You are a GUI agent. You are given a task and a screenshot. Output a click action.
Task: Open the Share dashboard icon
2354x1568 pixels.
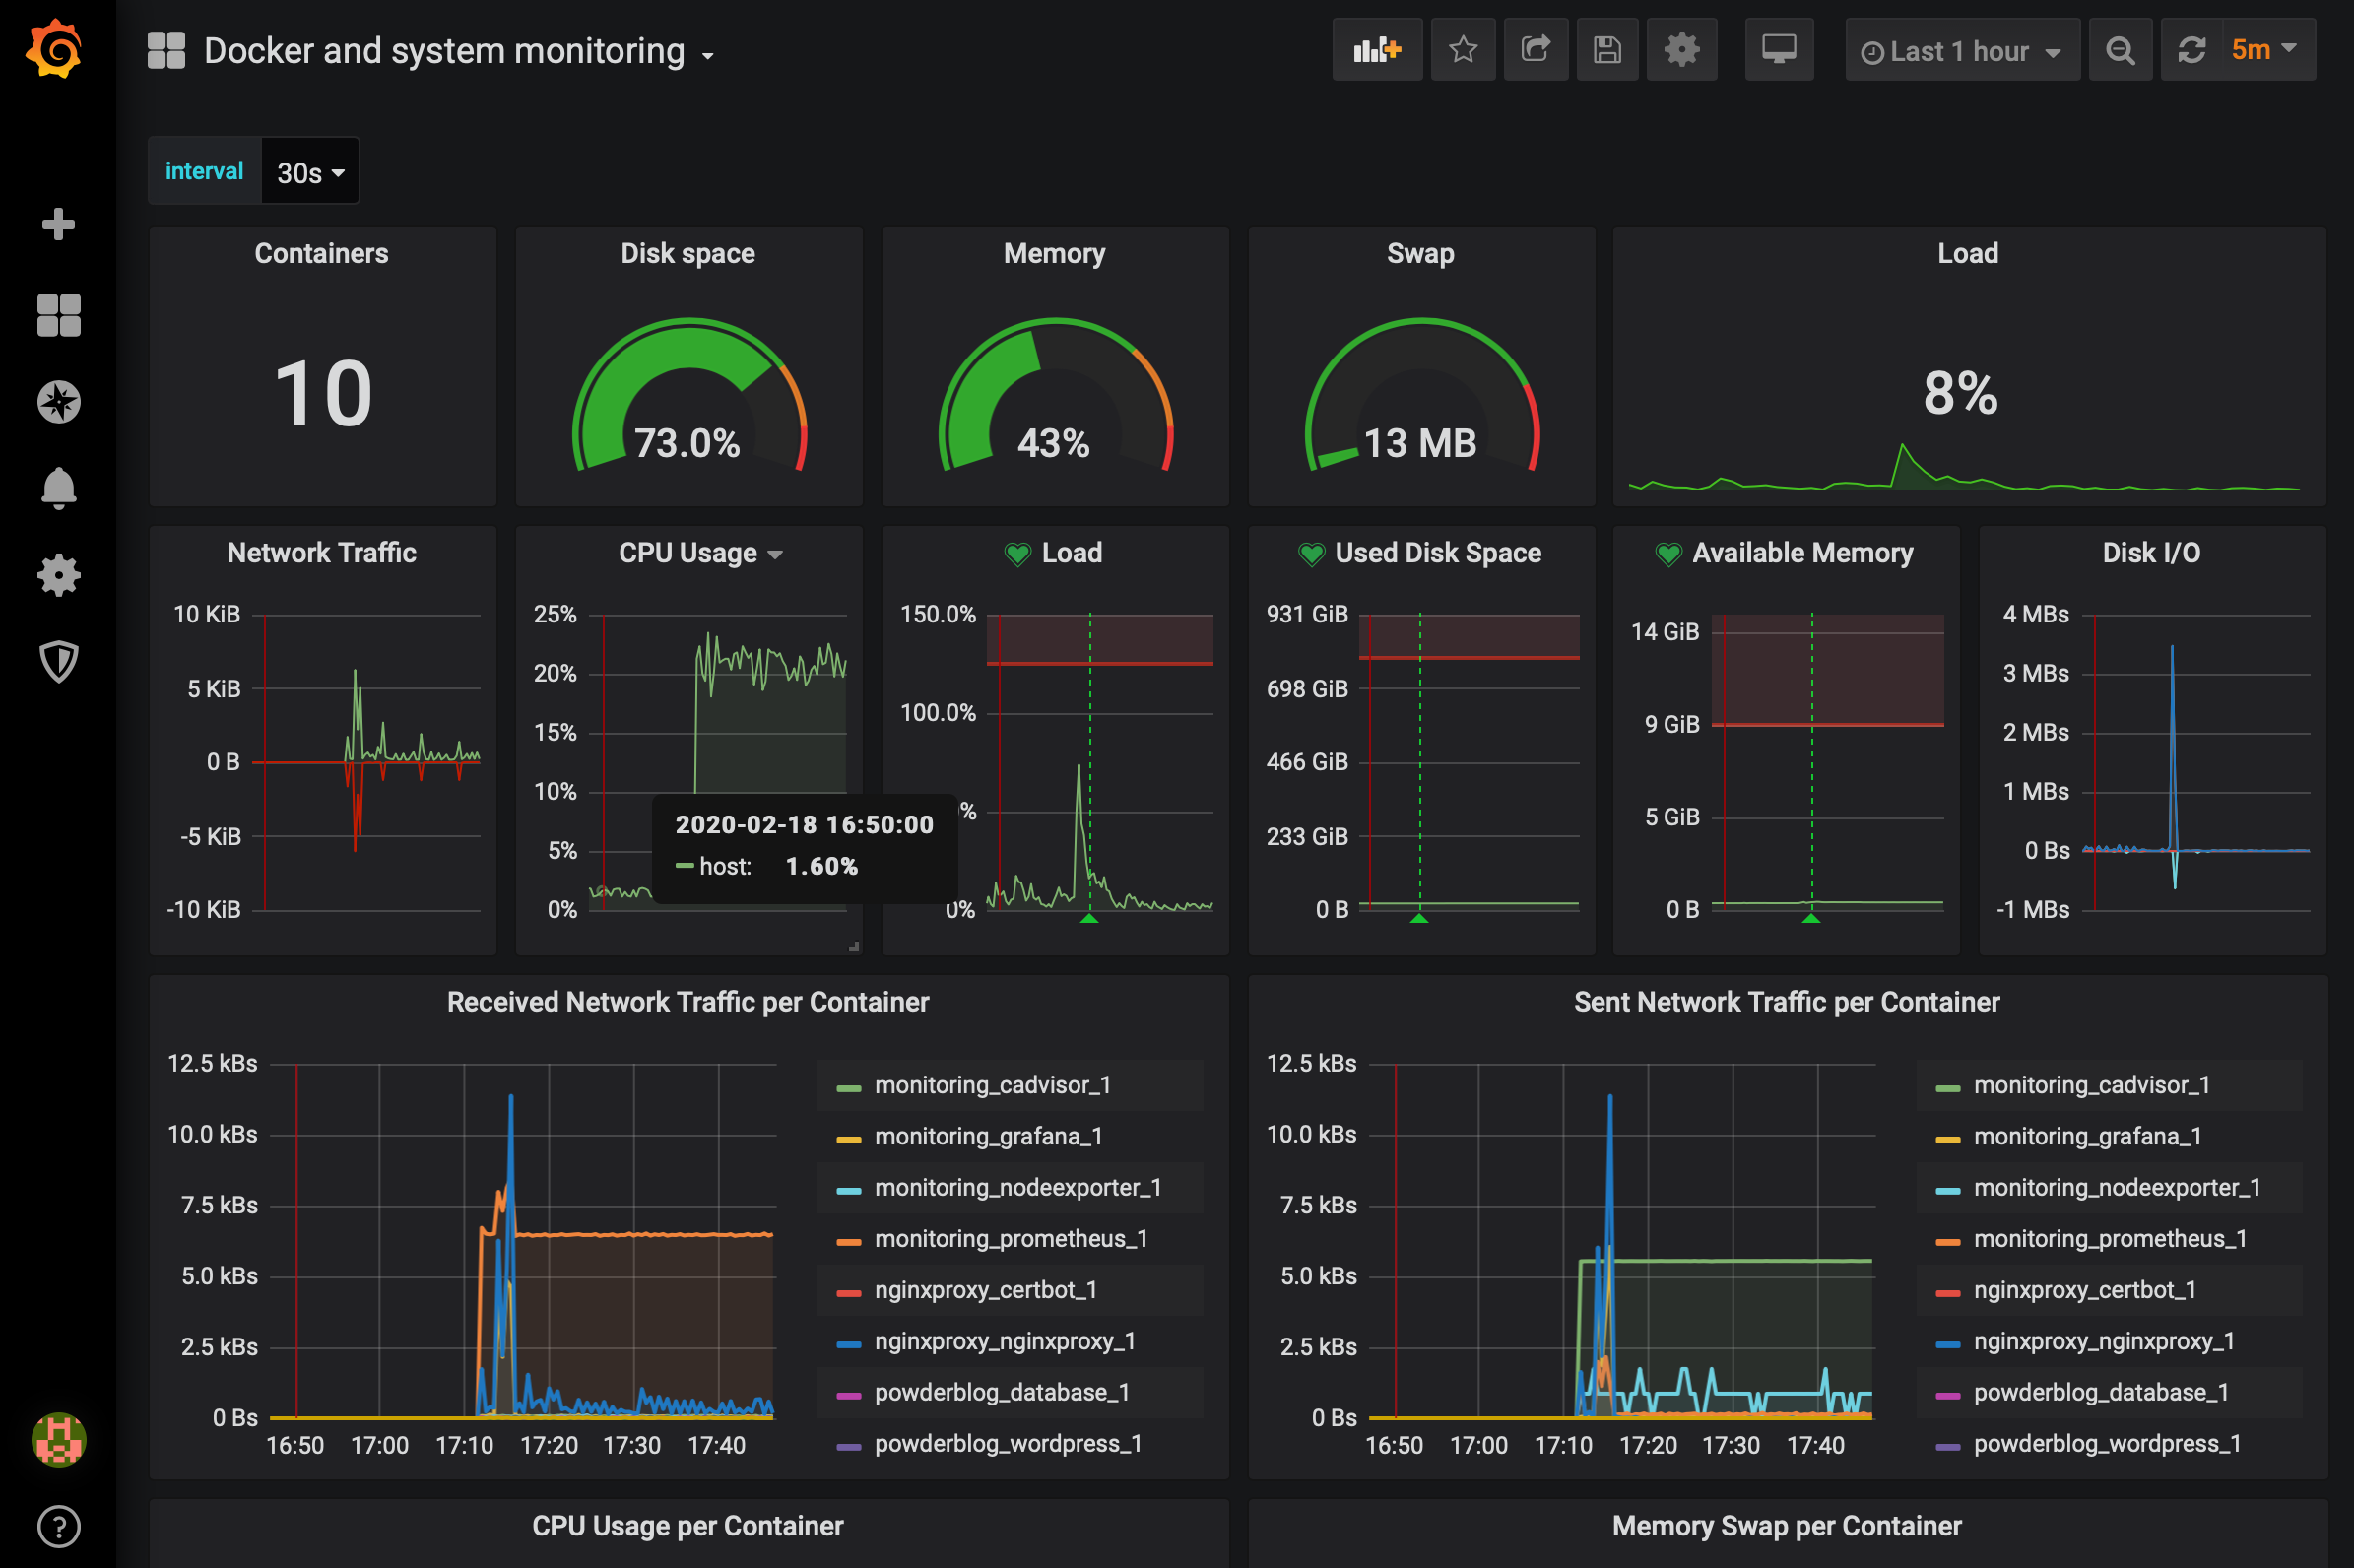[x=1535, y=50]
